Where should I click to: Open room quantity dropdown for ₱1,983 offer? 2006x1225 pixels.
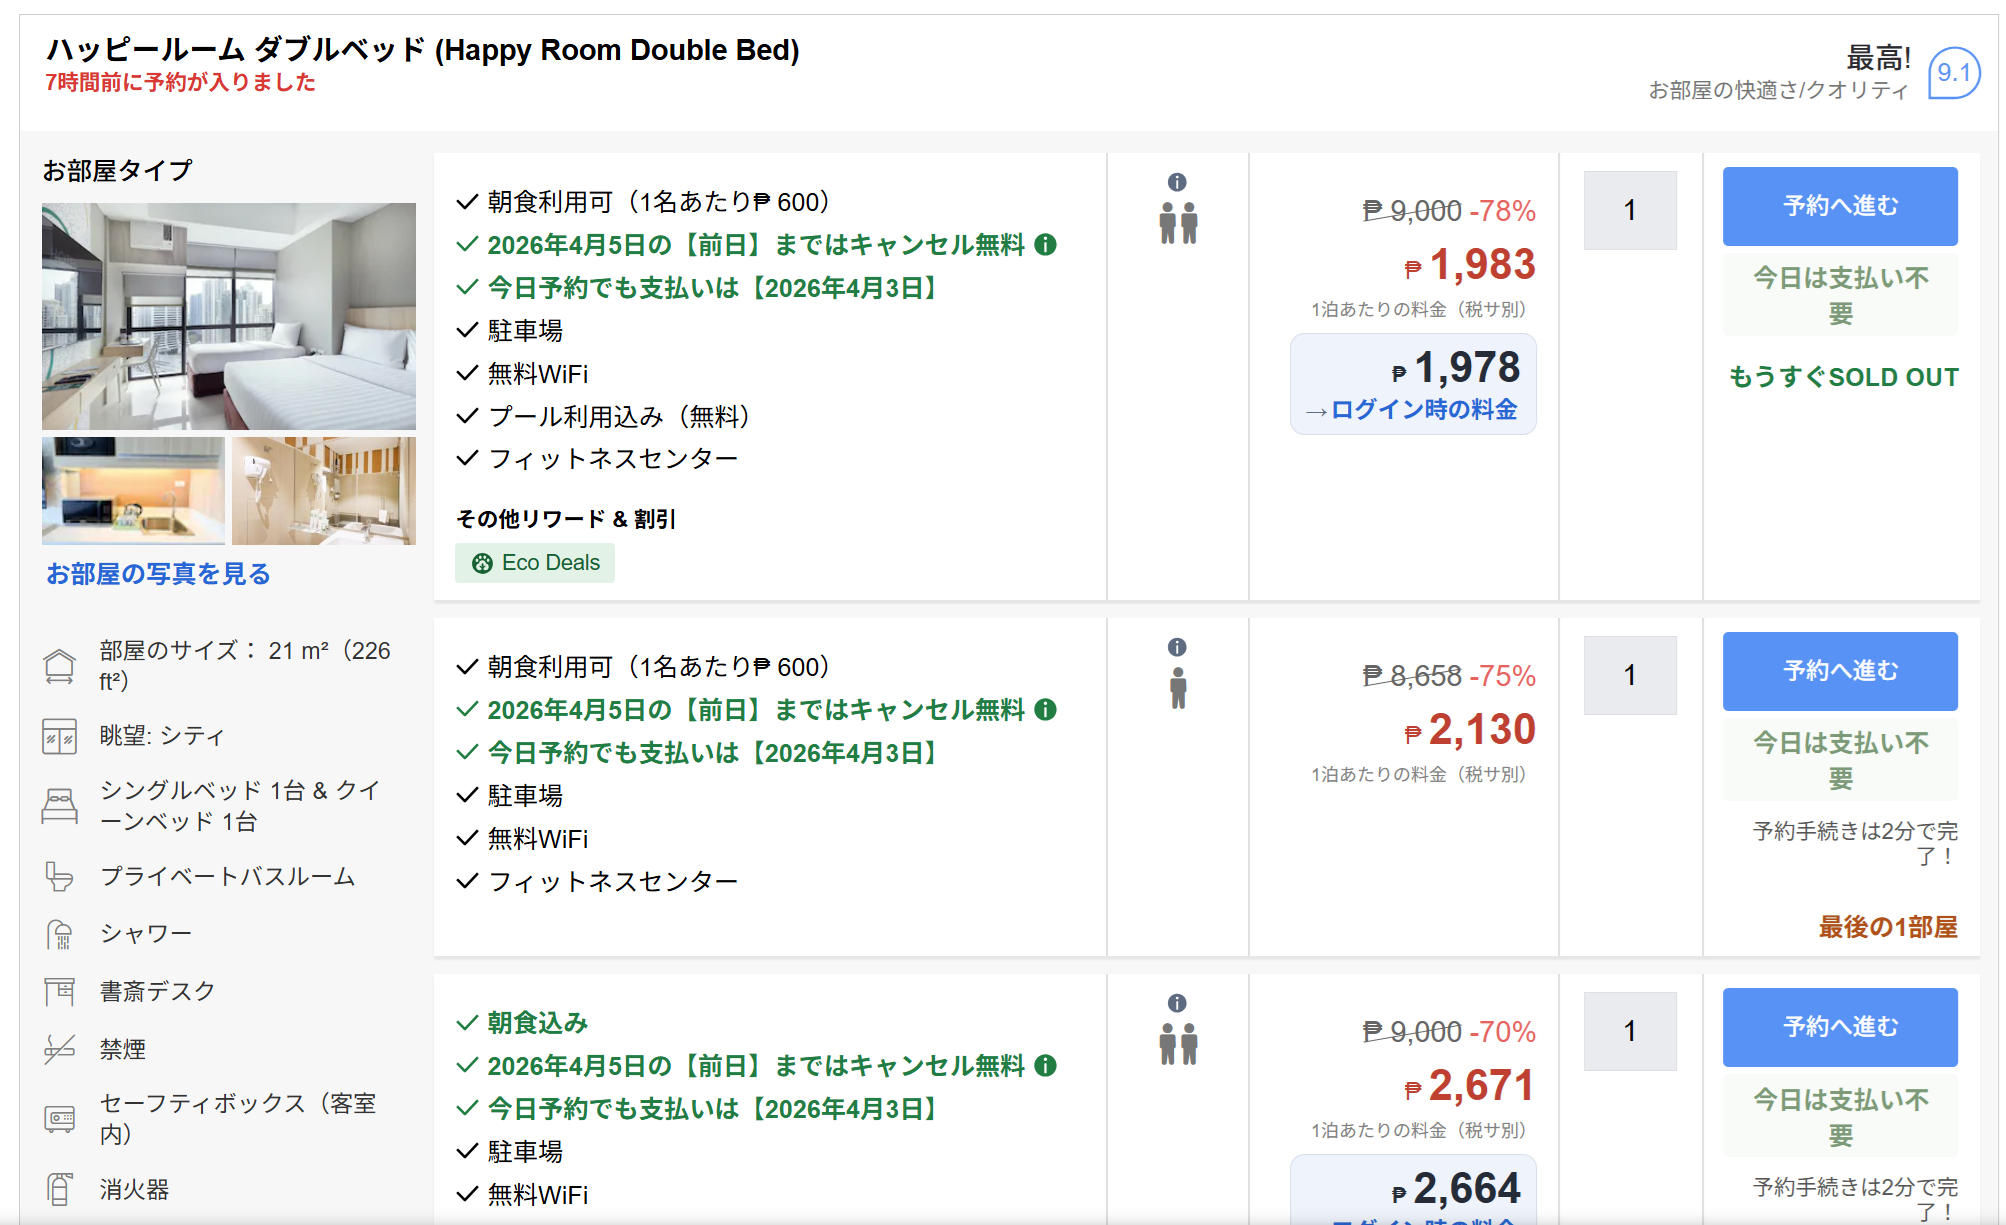point(1630,210)
